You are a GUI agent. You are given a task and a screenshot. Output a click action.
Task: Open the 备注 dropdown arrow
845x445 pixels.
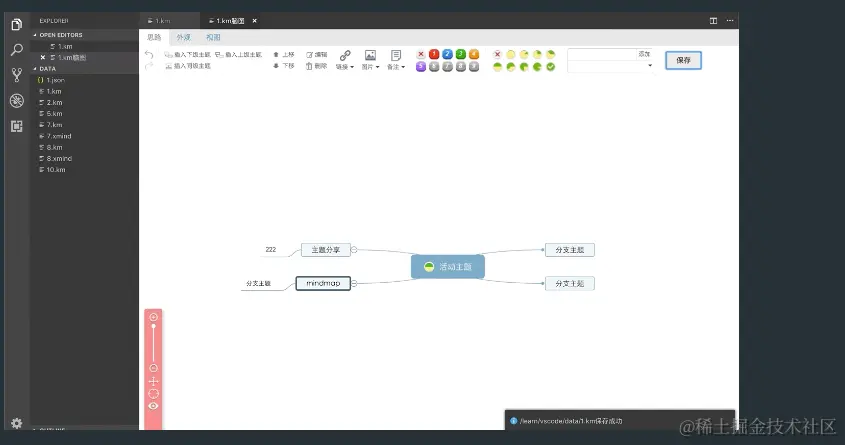pos(403,67)
